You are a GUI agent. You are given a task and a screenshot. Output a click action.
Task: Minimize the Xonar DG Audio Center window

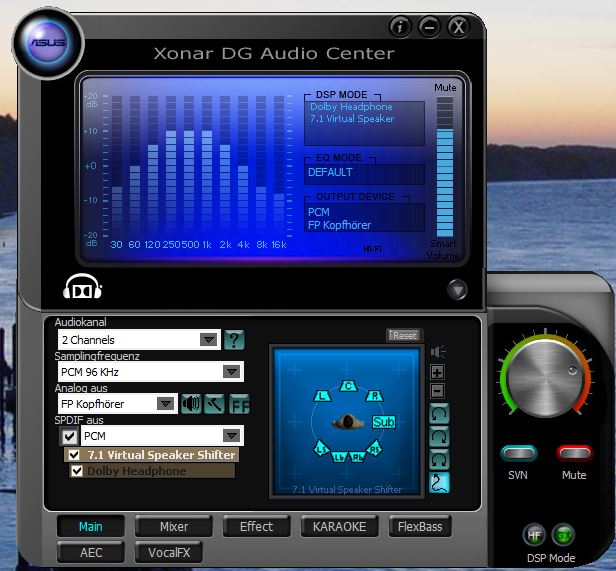(429, 27)
